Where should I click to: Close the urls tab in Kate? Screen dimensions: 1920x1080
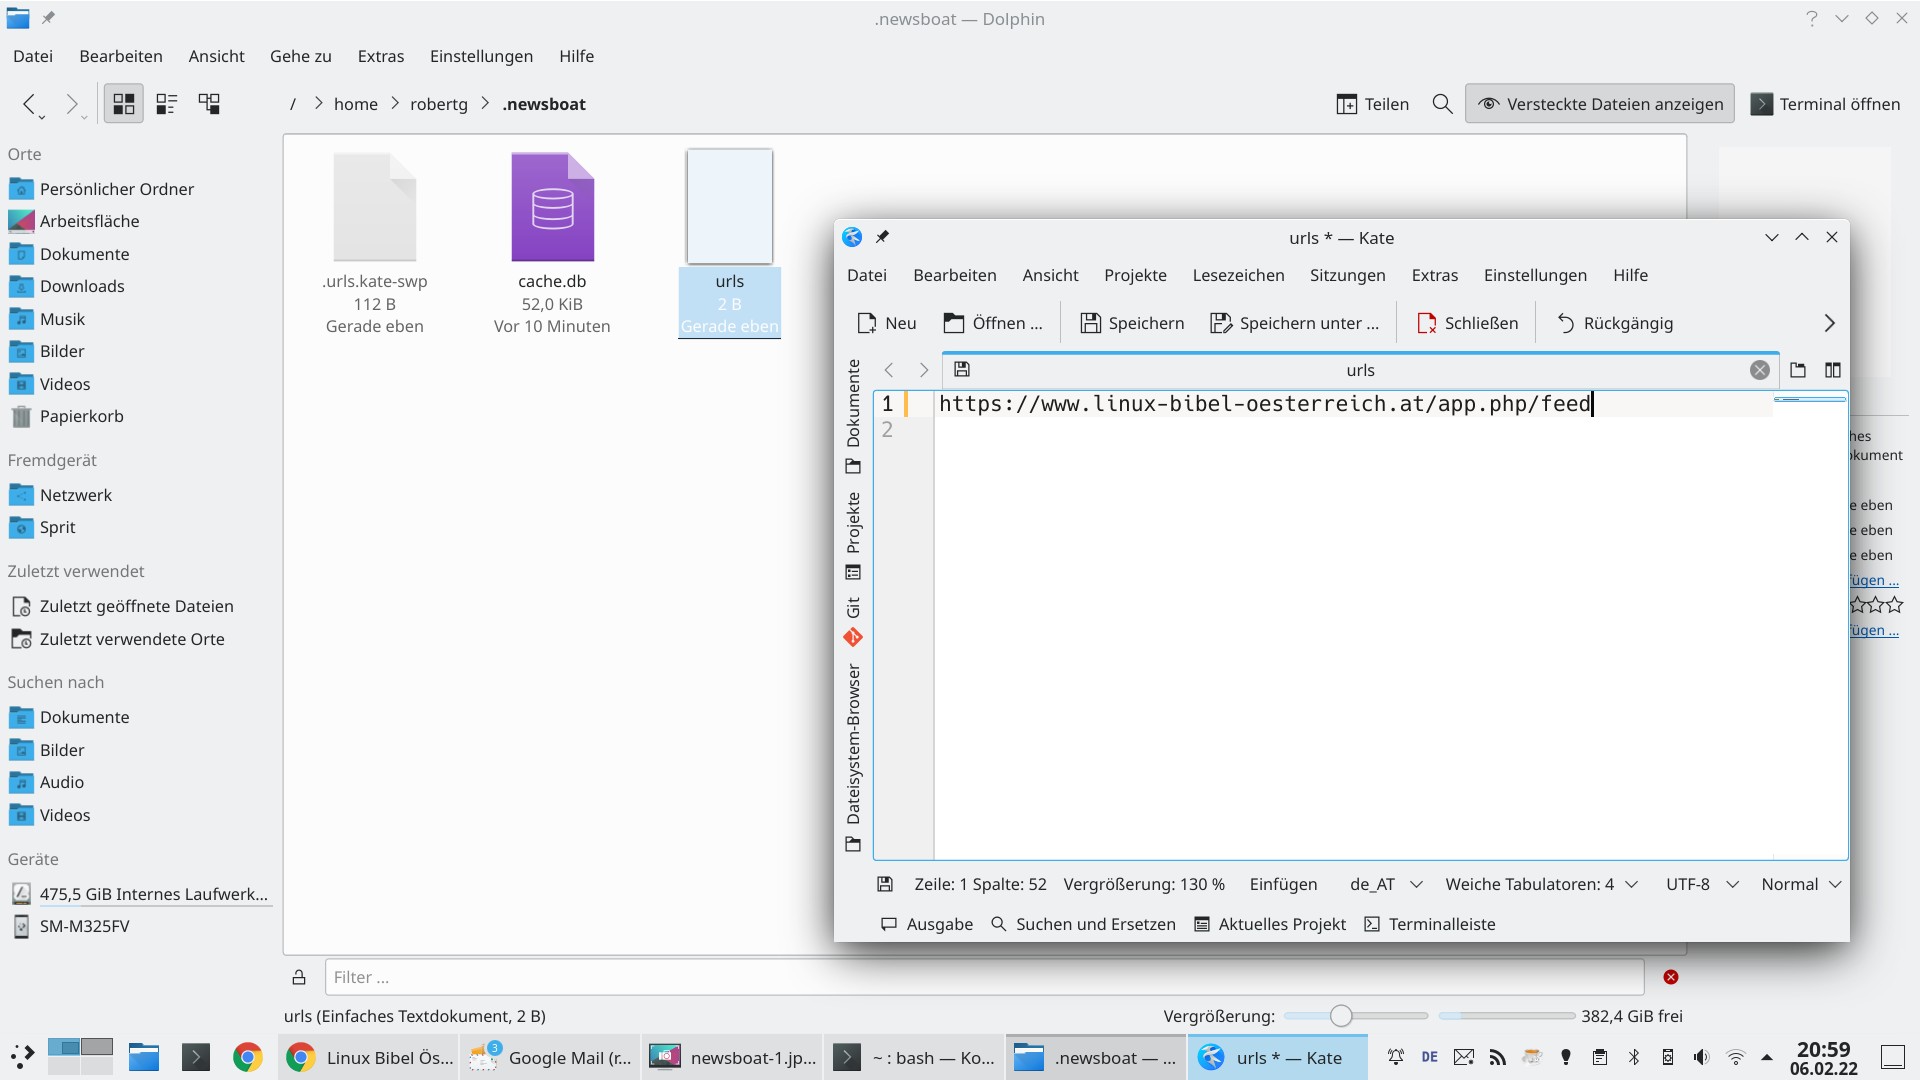(1759, 370)
